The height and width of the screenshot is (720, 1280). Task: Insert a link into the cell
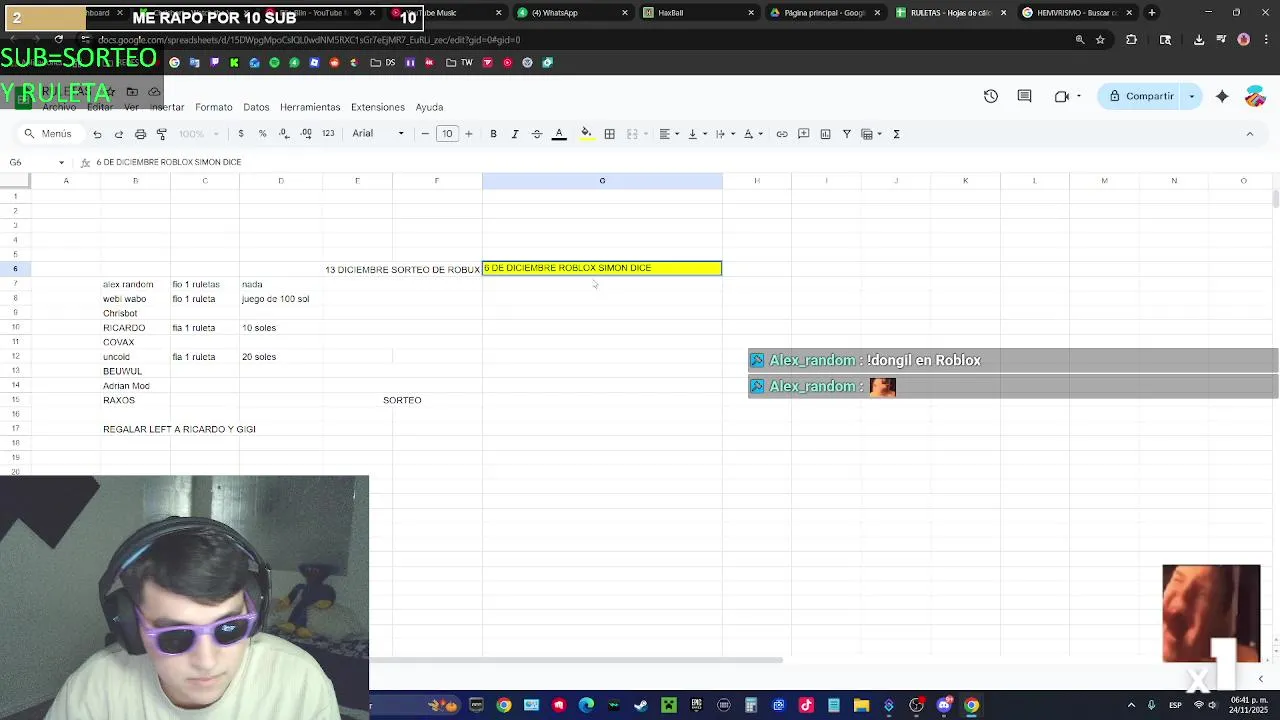[782, 134]
